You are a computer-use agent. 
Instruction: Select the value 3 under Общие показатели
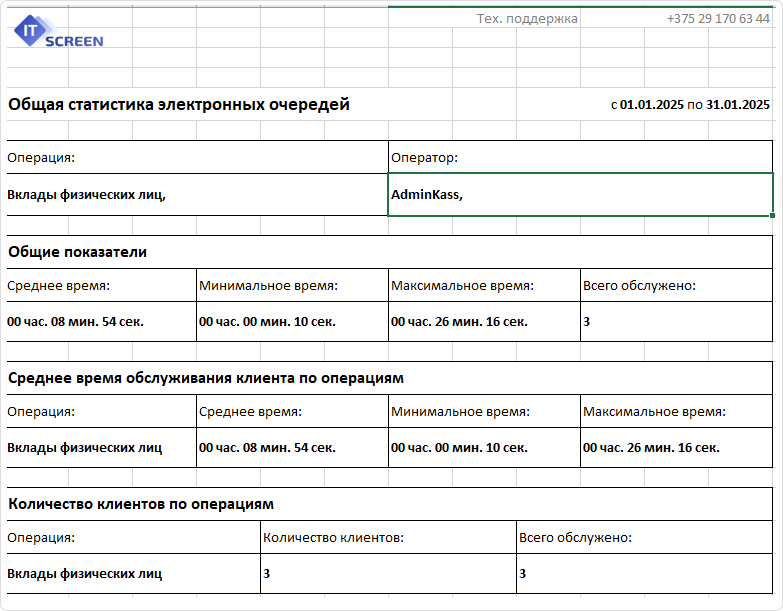coord(587,322)
